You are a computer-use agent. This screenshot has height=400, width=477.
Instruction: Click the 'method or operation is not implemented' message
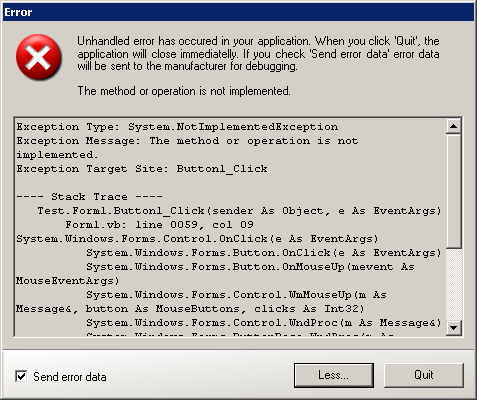tap(184, 91)
